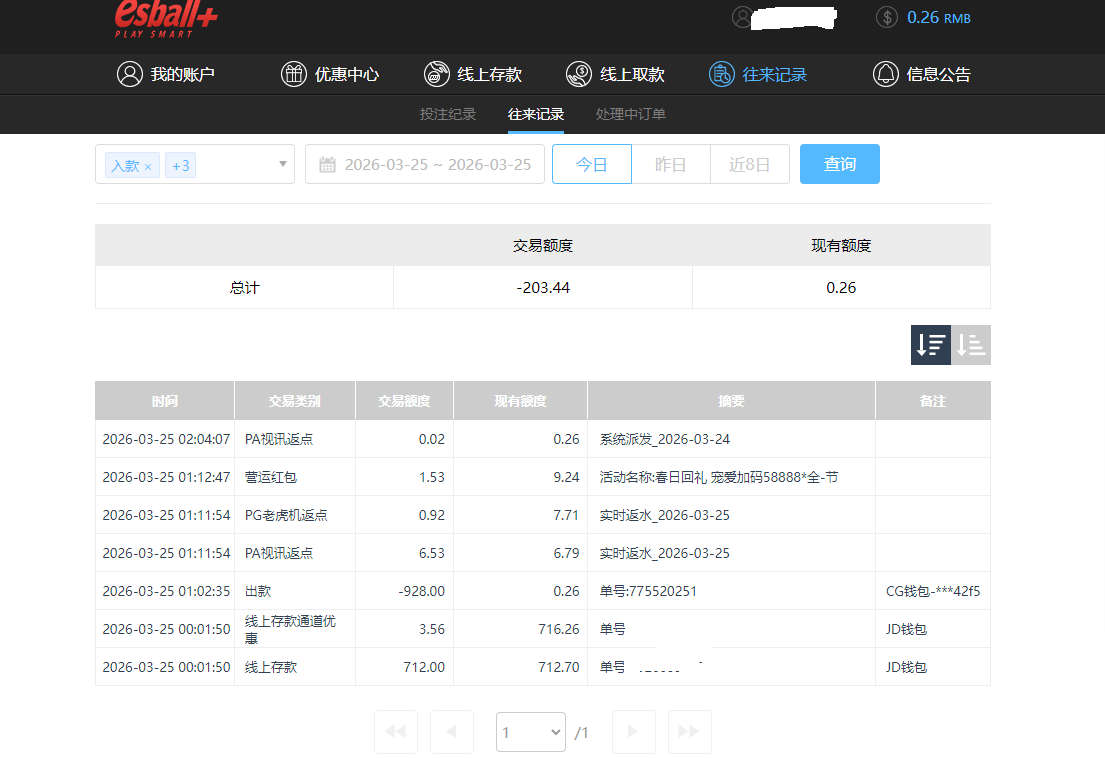Click the dollar balance icon

(886, 17)
